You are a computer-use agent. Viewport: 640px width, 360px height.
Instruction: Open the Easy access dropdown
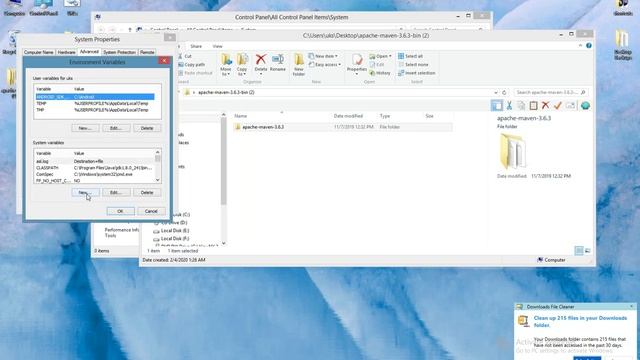(325, 64)
